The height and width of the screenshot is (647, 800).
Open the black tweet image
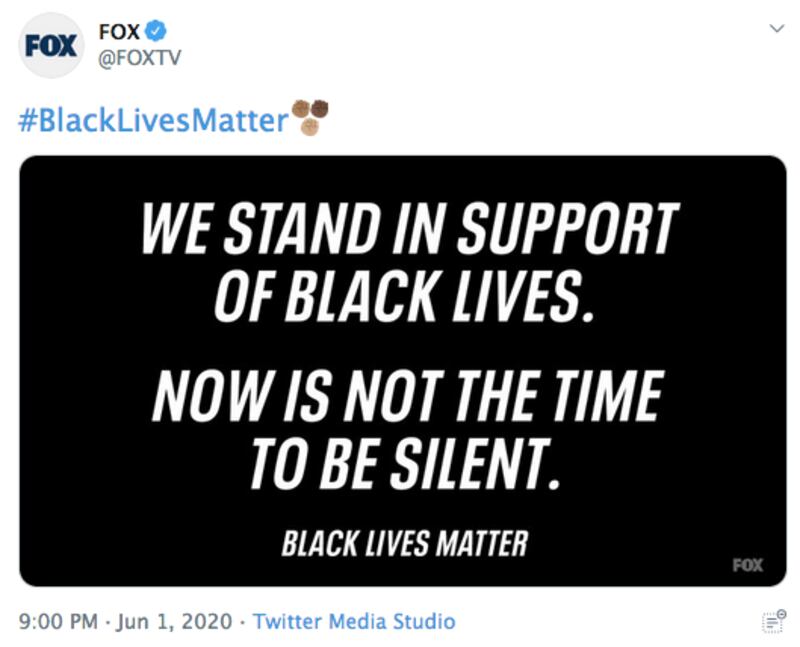click(402, 370)
